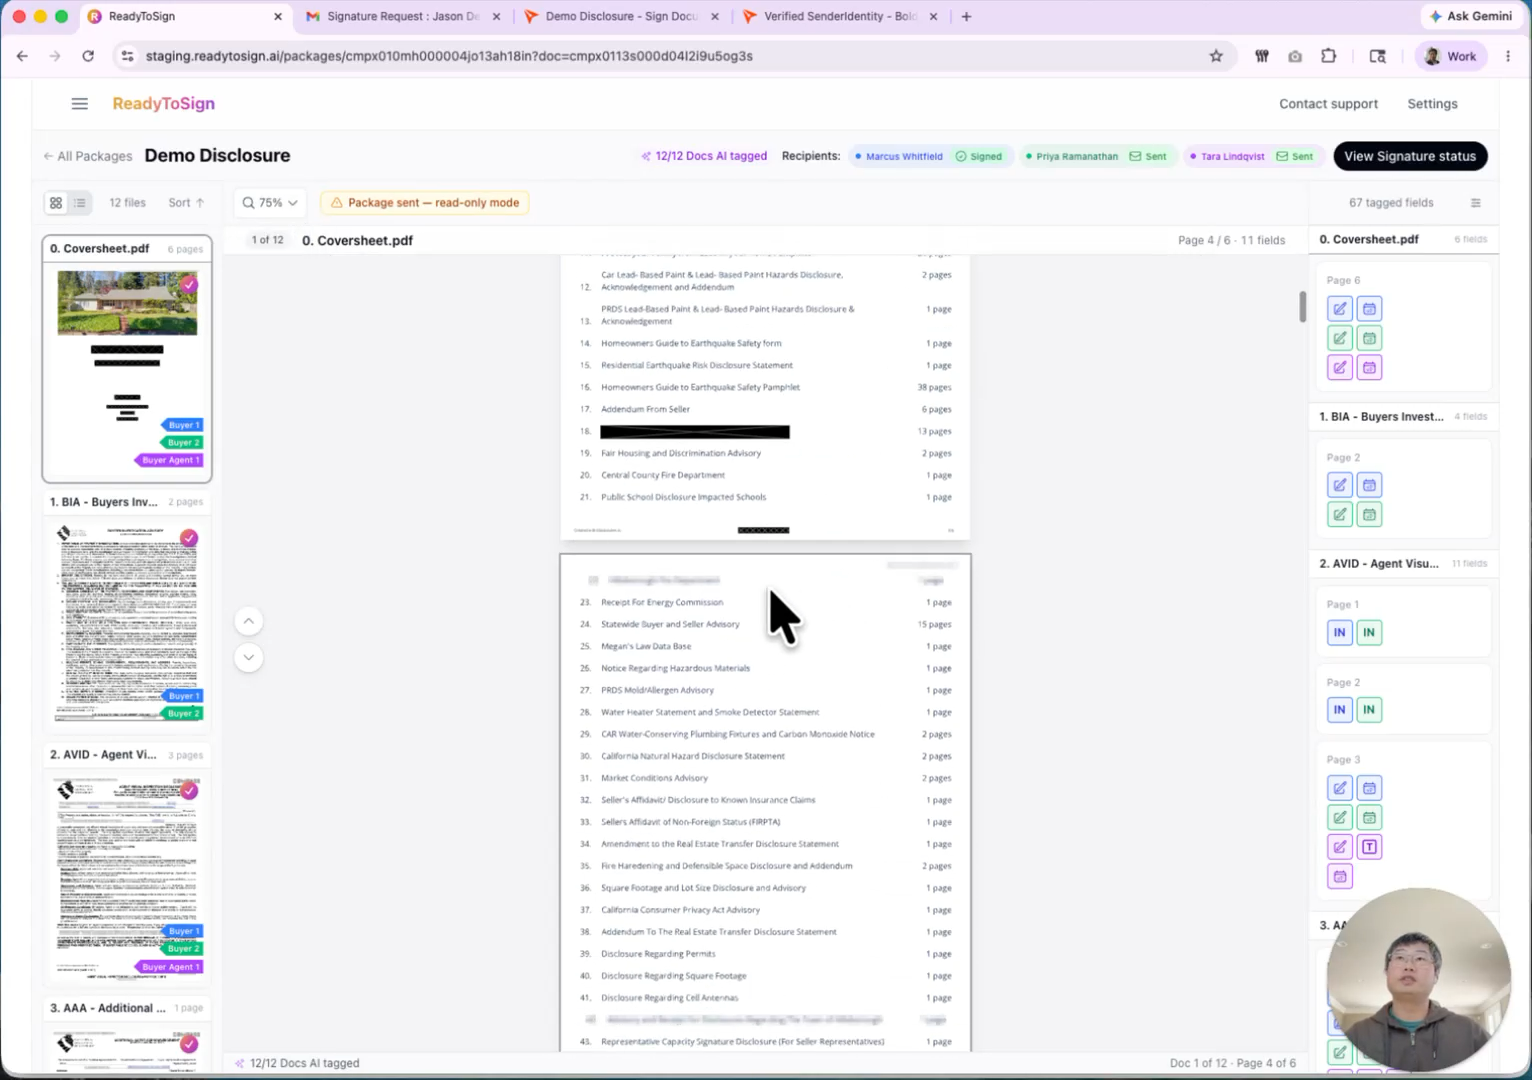This screenshot has width=1532, height=1080.
Task: Select AVID Page 2 blue initials field
Action: tap(1340, 709)
